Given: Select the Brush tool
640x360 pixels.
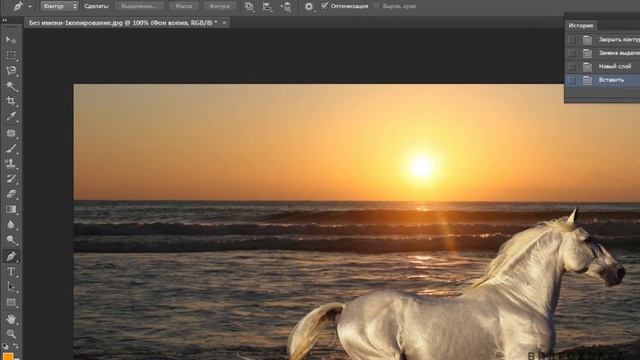Looking at the screenshot, I should pyautogui.click(x=11, y=149).
